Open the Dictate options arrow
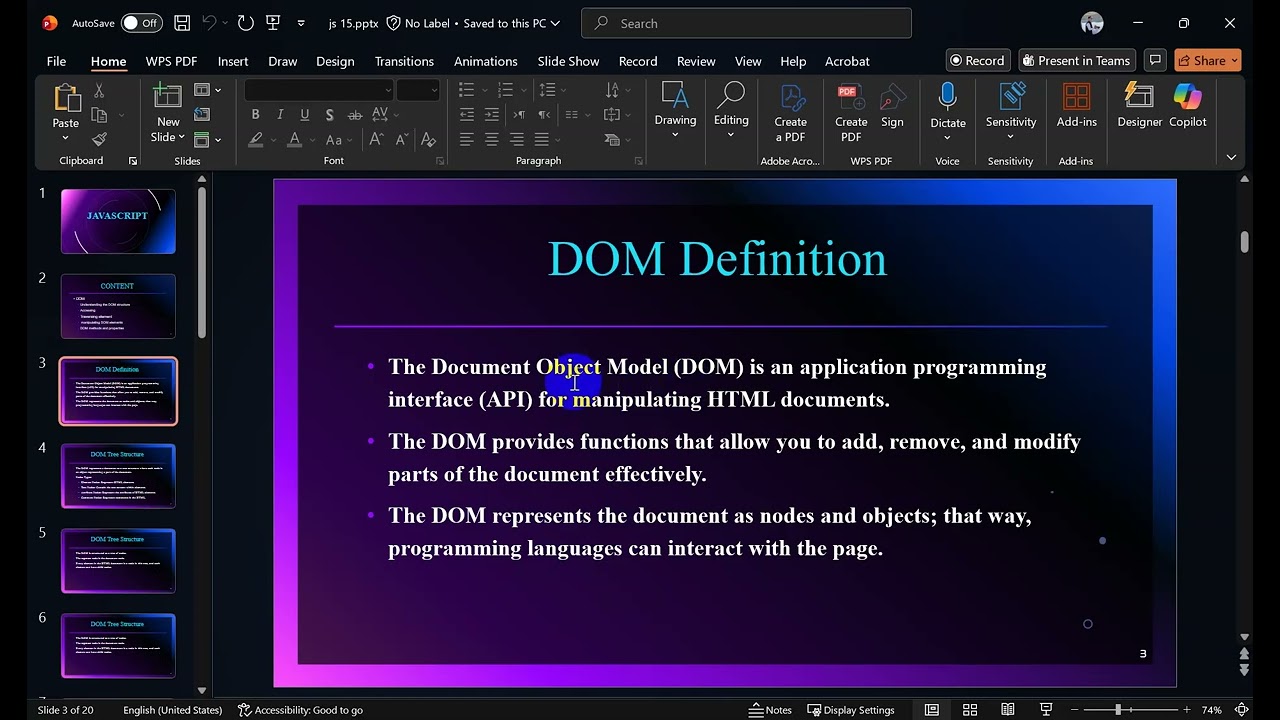The width and height of the screenshot is (1280, 720). pos(947,138)
